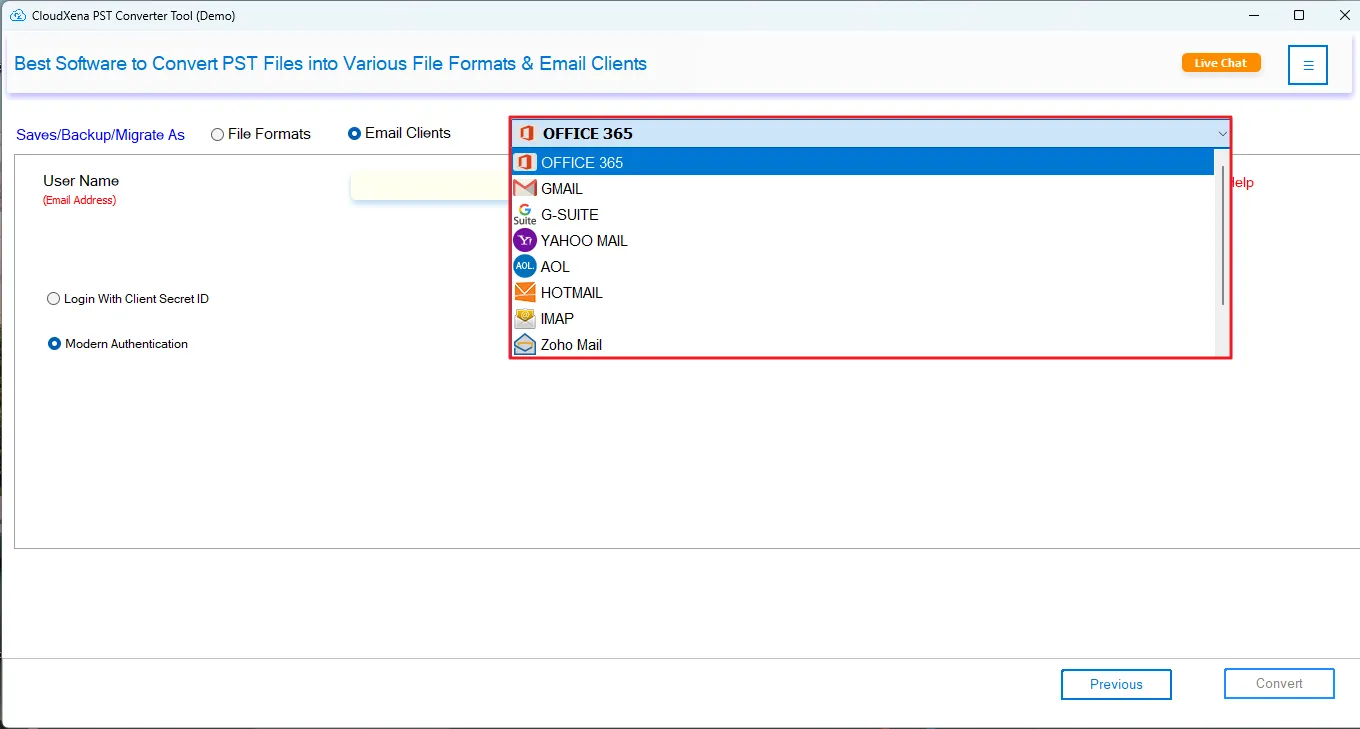1360x729 pixels.
Task: Click the G-Suite Google icon
Action: click(x=525, y=214)
